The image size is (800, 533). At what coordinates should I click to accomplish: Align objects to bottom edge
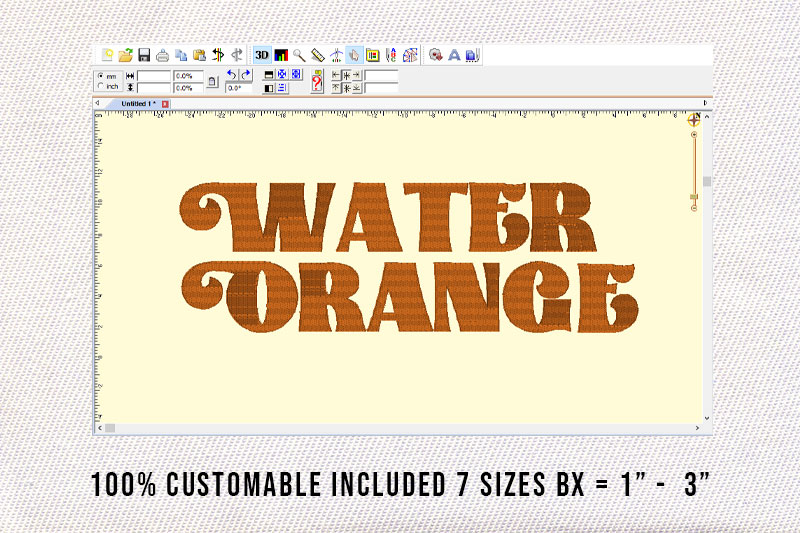click(x=357, y=88)
